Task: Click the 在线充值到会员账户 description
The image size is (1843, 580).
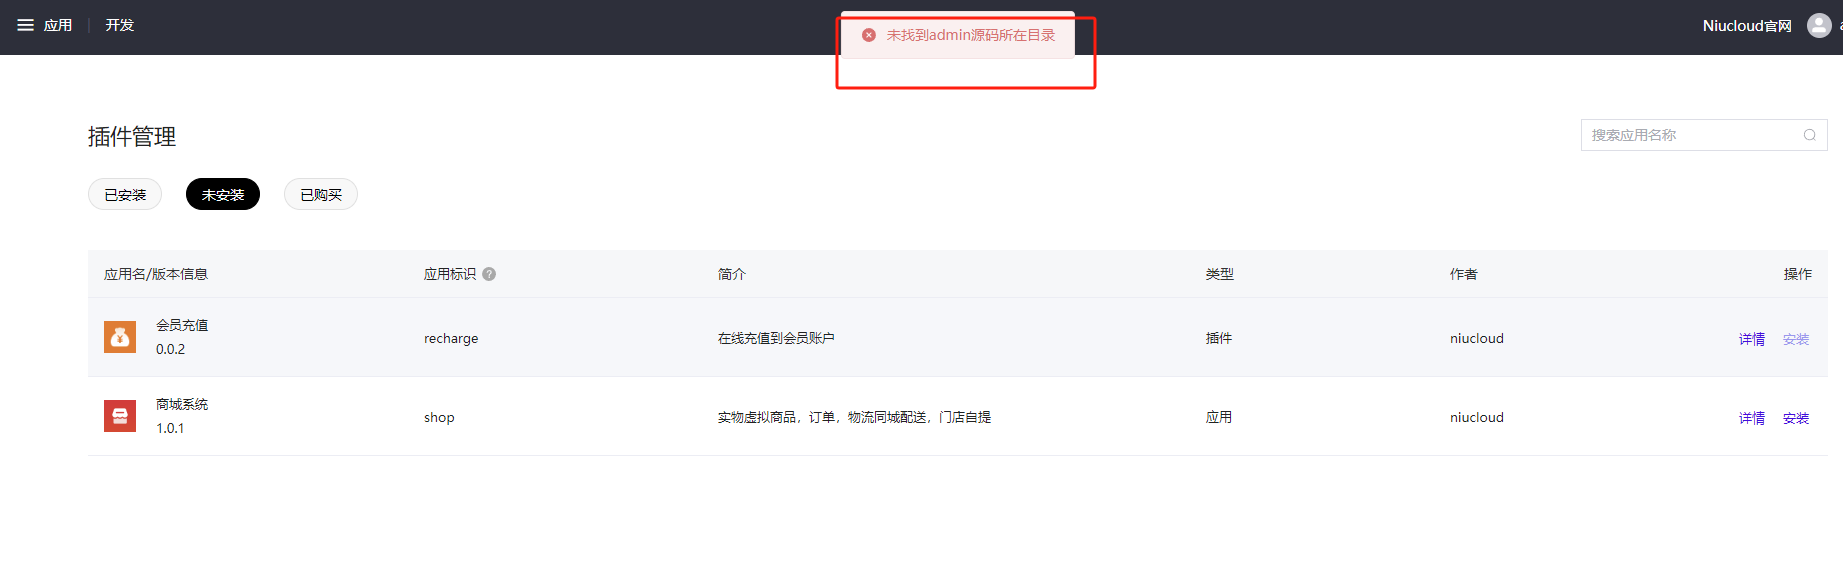Action: 776,338
